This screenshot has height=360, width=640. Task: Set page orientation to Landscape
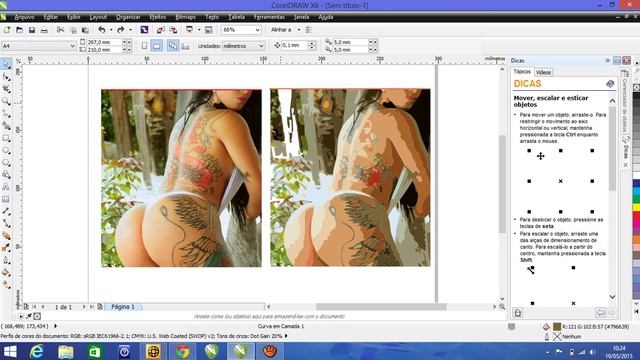point(157,46)
